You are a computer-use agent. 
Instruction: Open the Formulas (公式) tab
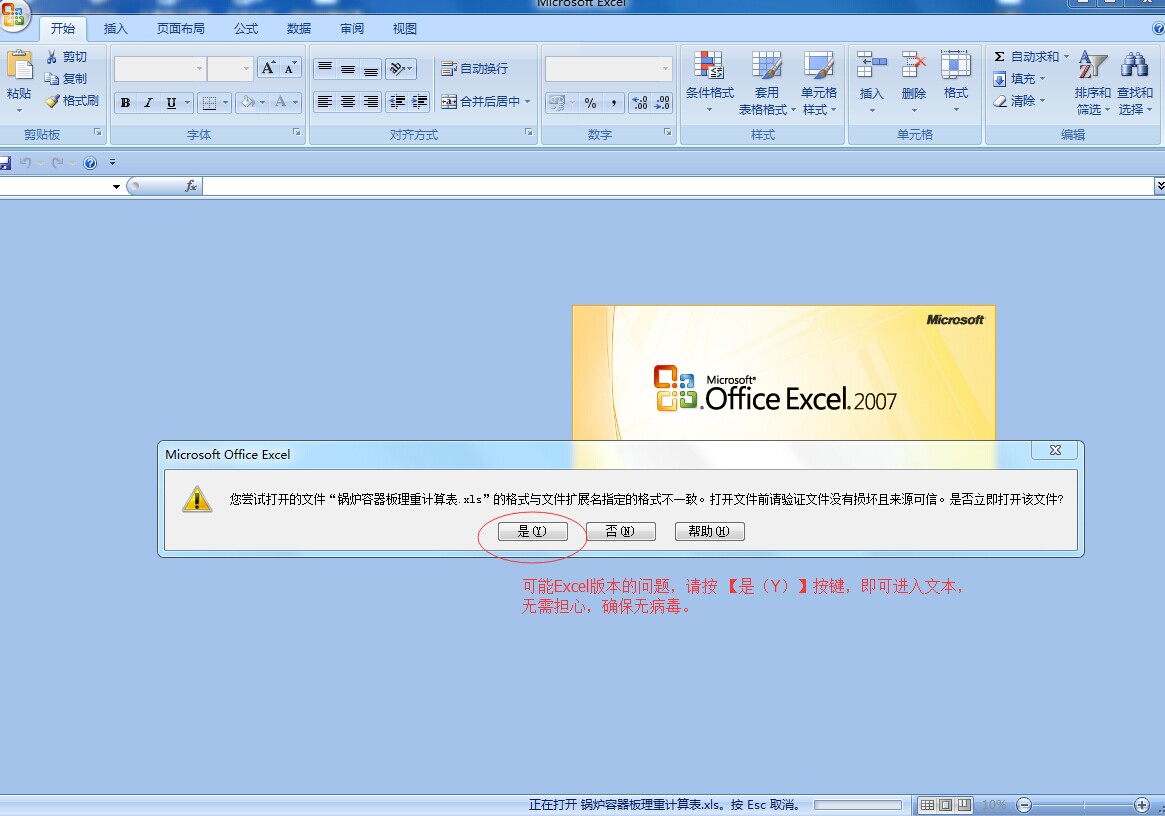point(246,29)
